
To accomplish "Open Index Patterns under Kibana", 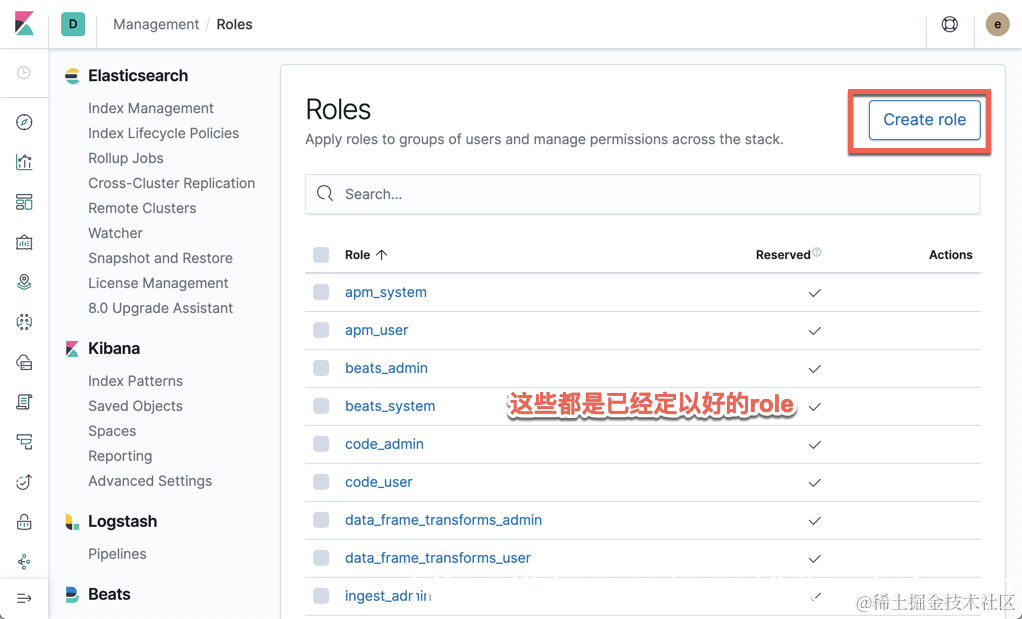I will (136, 381).
